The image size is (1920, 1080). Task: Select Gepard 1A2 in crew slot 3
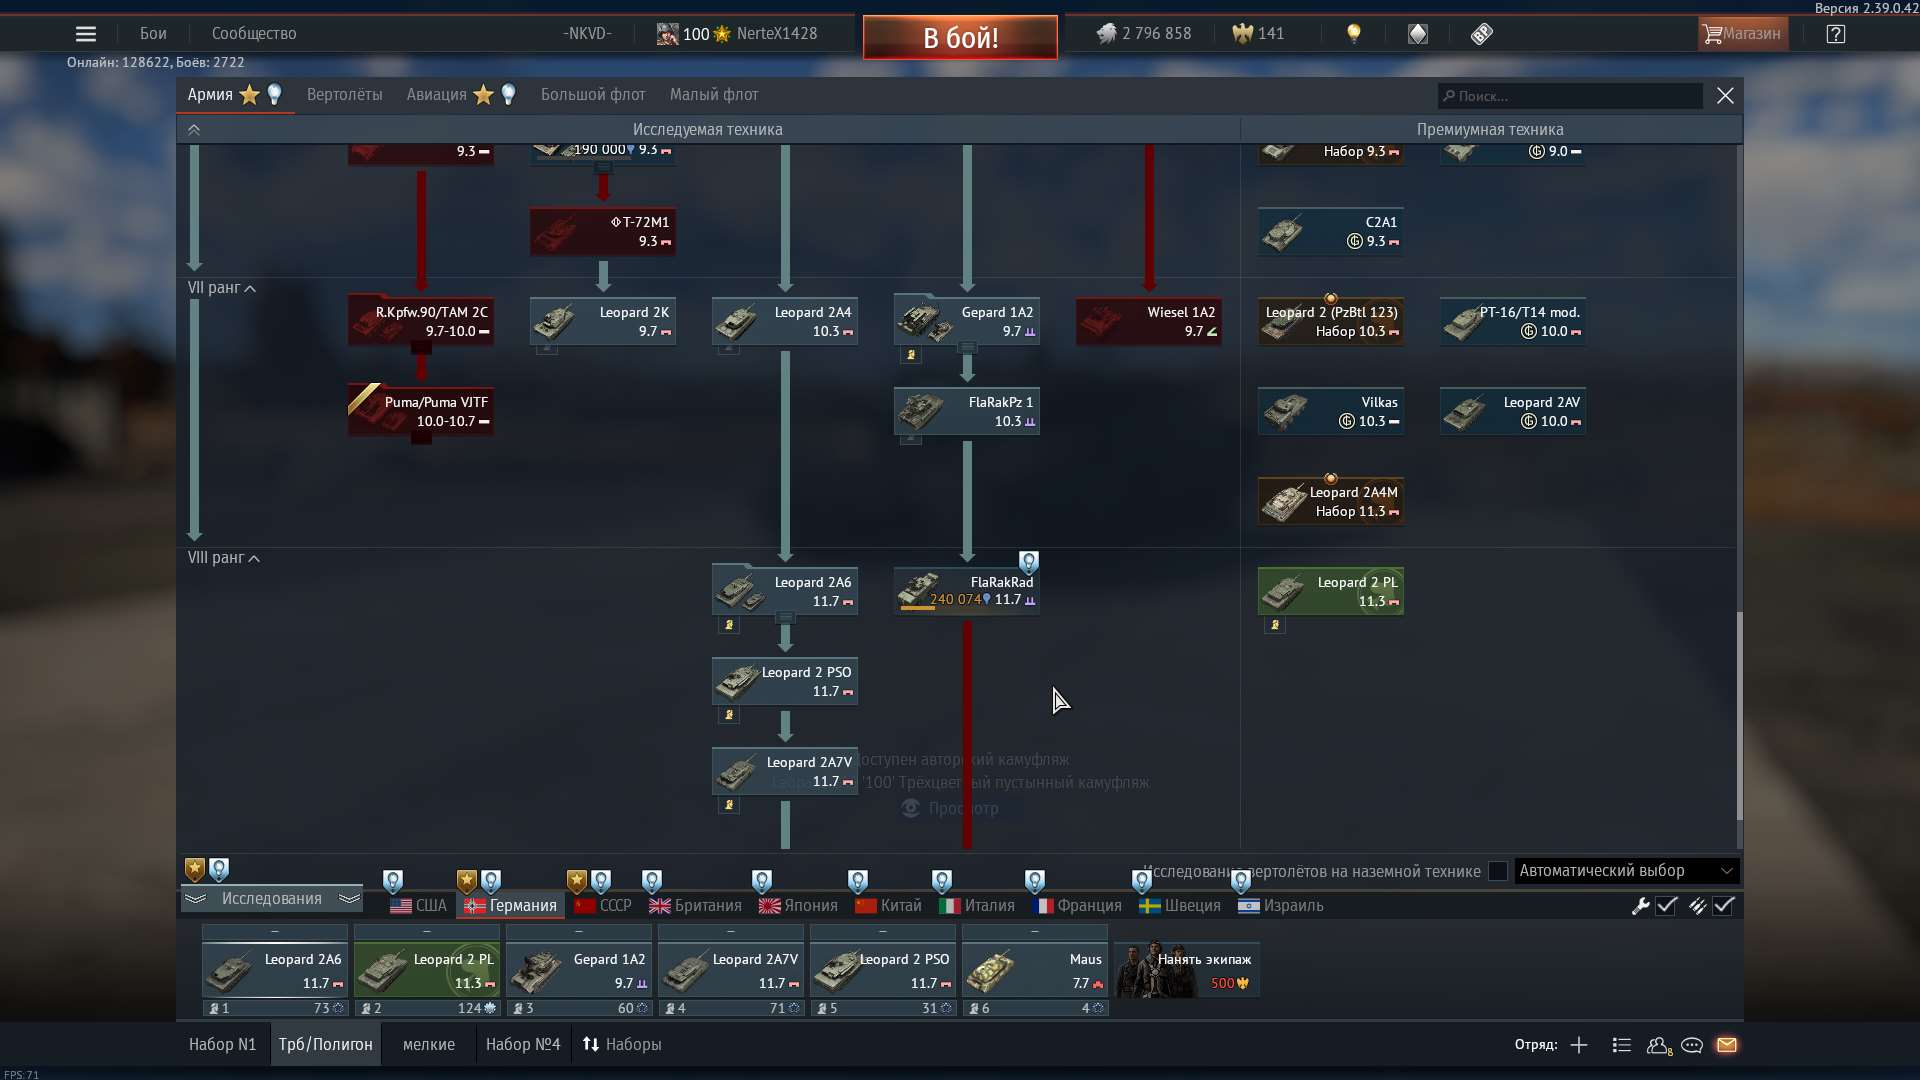click(579, 971)
